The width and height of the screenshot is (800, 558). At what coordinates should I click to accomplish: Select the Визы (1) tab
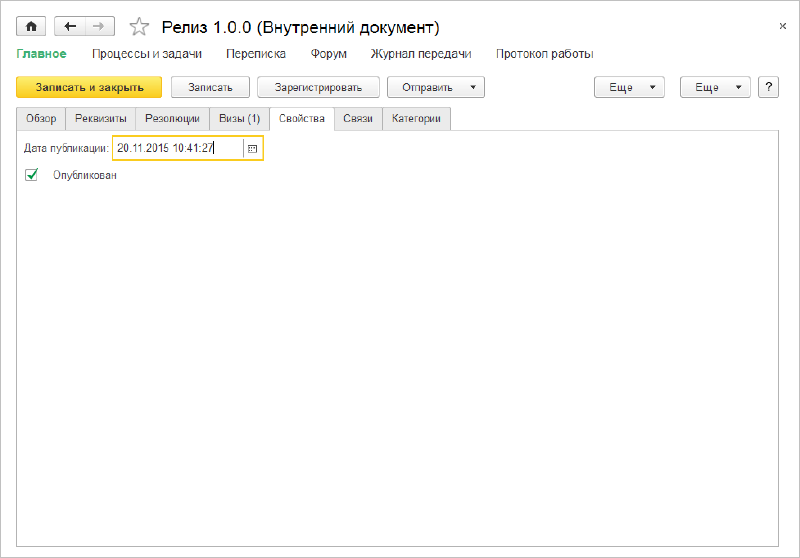pos(239,119)
